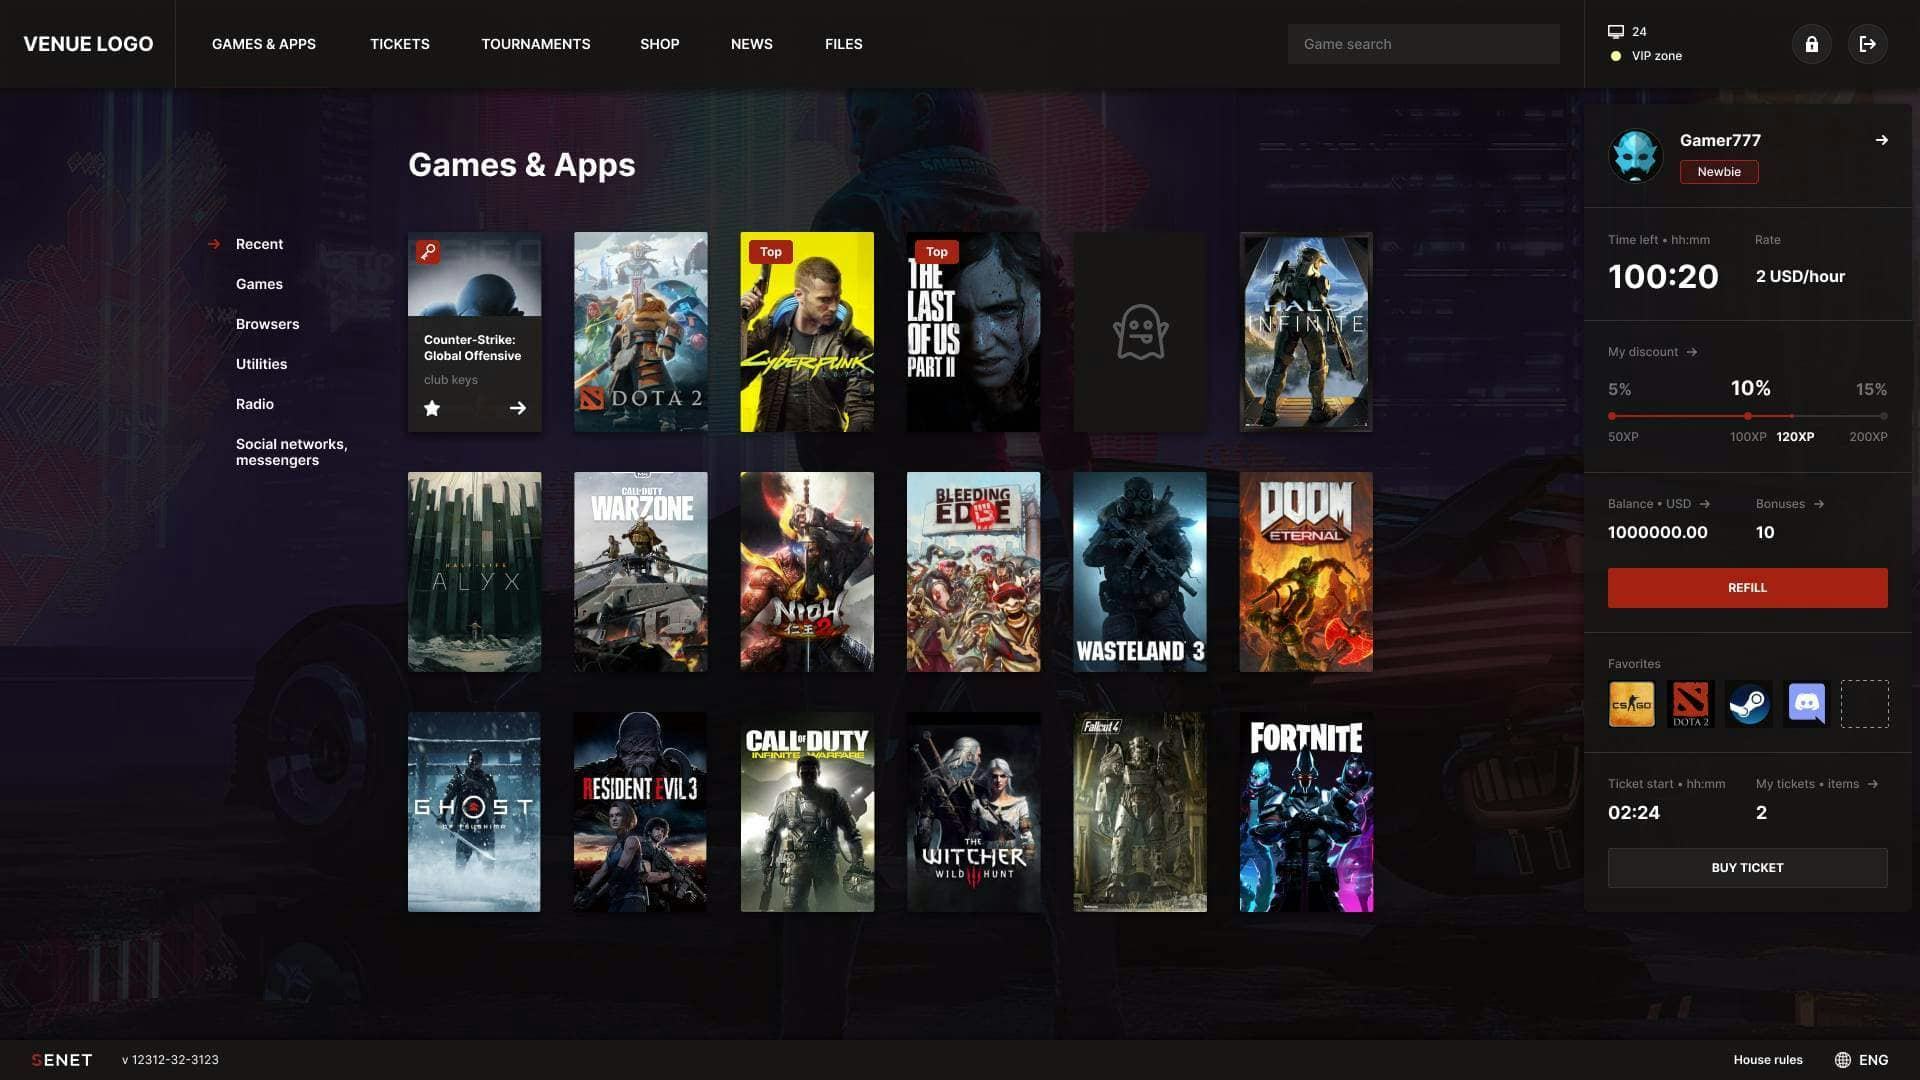1920x1080 pixels.
Task: Open the TOURNAMENTS menu tab
Action: (x=535, y=44)
